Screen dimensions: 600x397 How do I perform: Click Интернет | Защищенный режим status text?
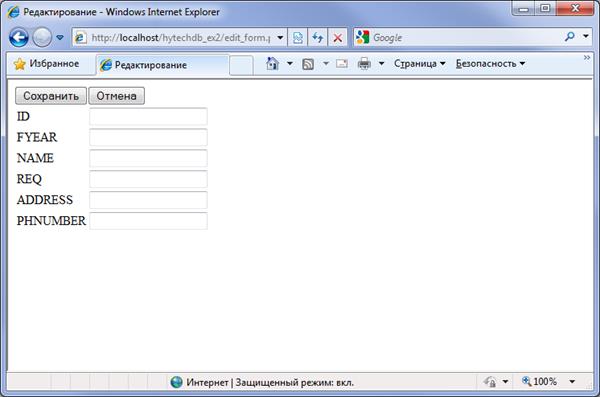tap(270, 382)
